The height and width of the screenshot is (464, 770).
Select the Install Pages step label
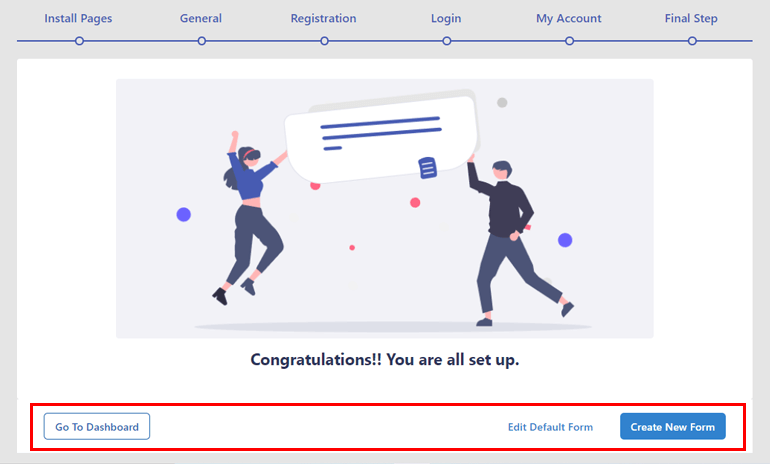tap(79, 19)
